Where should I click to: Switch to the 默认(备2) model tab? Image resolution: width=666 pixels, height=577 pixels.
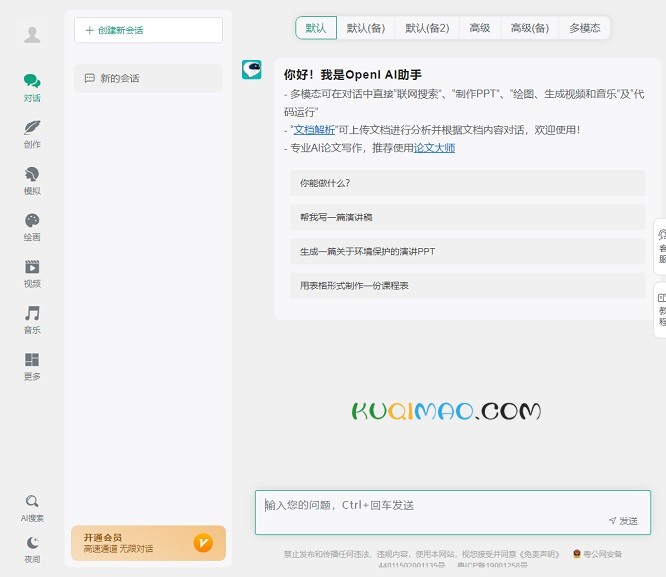point(427,28)
